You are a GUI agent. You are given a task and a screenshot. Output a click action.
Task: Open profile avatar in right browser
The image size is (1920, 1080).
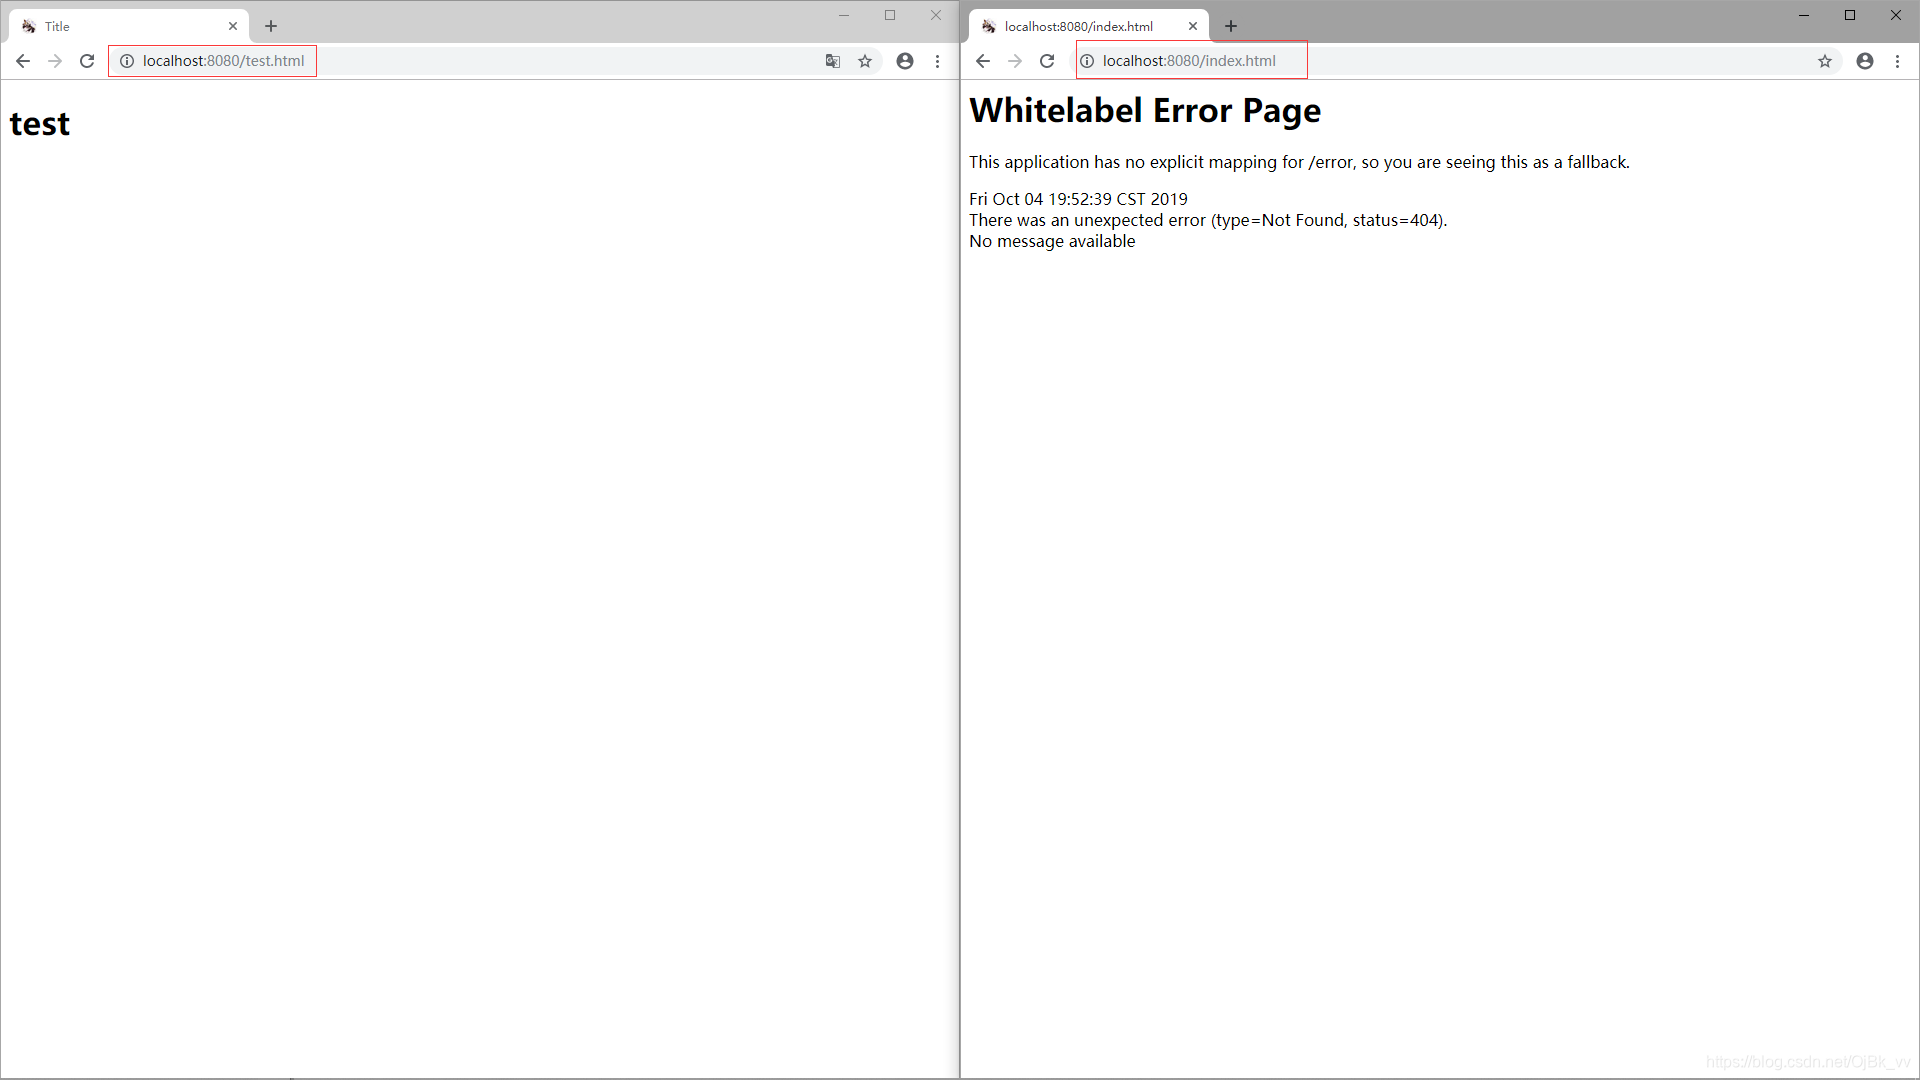(1865, 61)
